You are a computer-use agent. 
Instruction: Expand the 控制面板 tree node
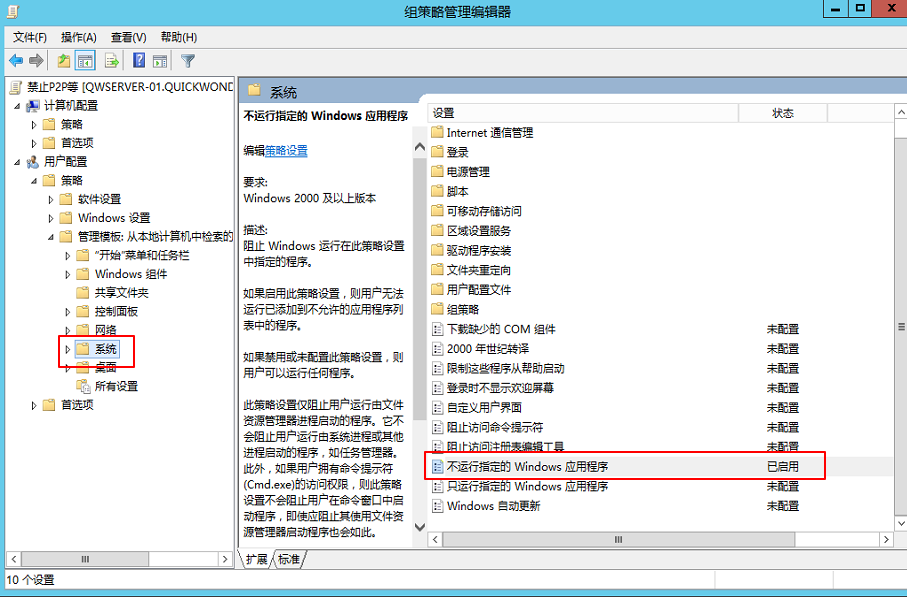click(67, 312)
